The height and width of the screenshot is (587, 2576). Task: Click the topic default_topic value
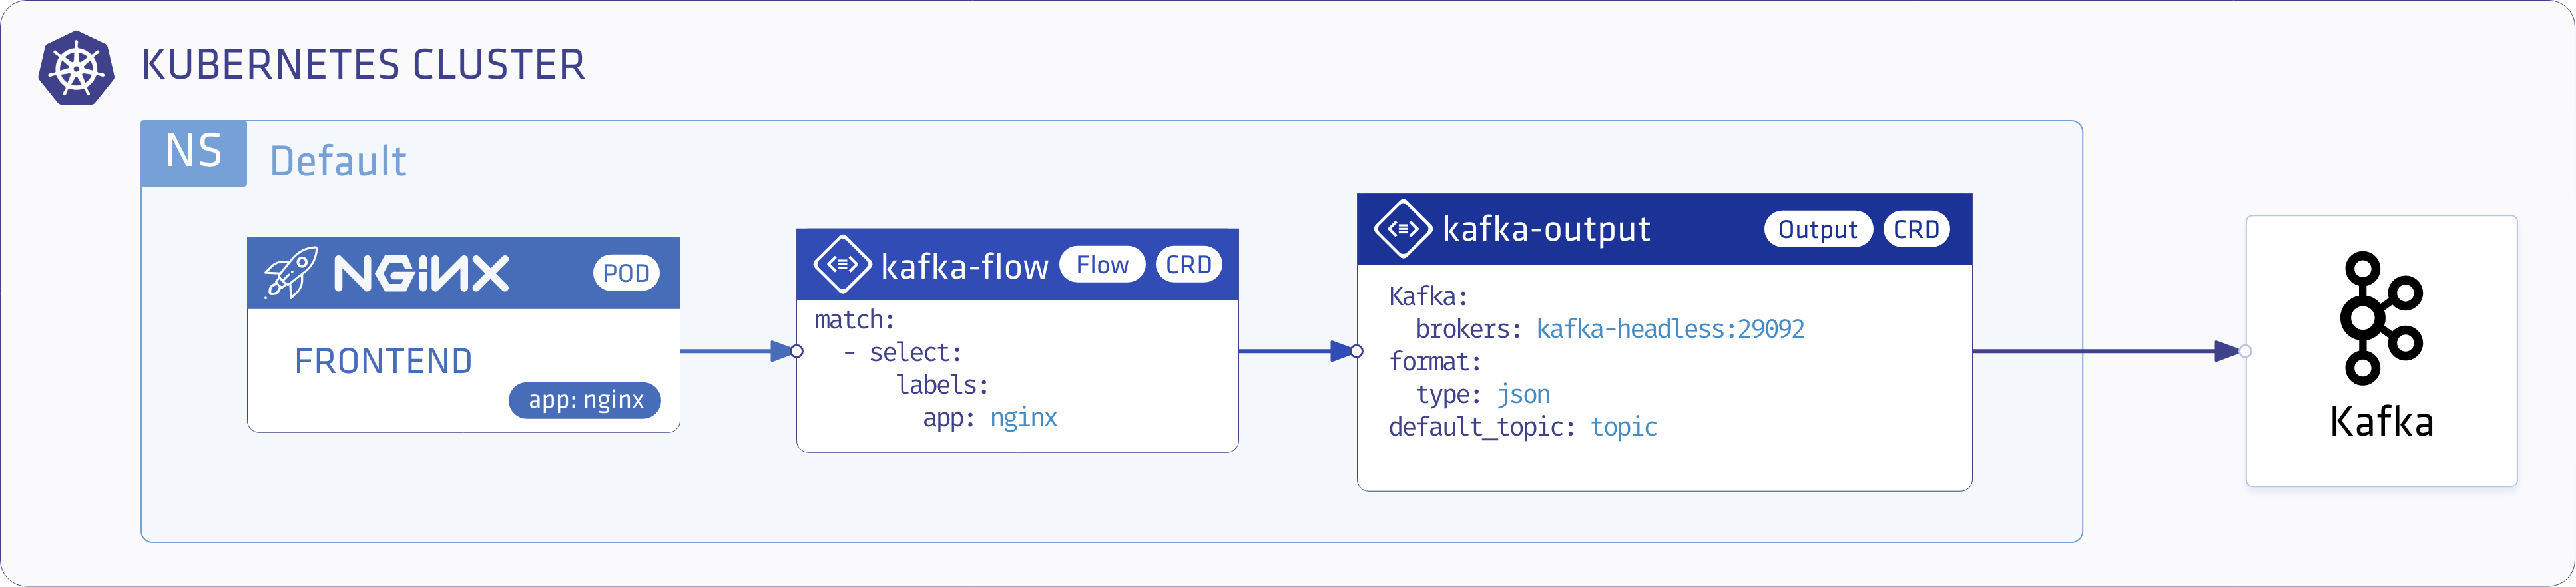1623,427
